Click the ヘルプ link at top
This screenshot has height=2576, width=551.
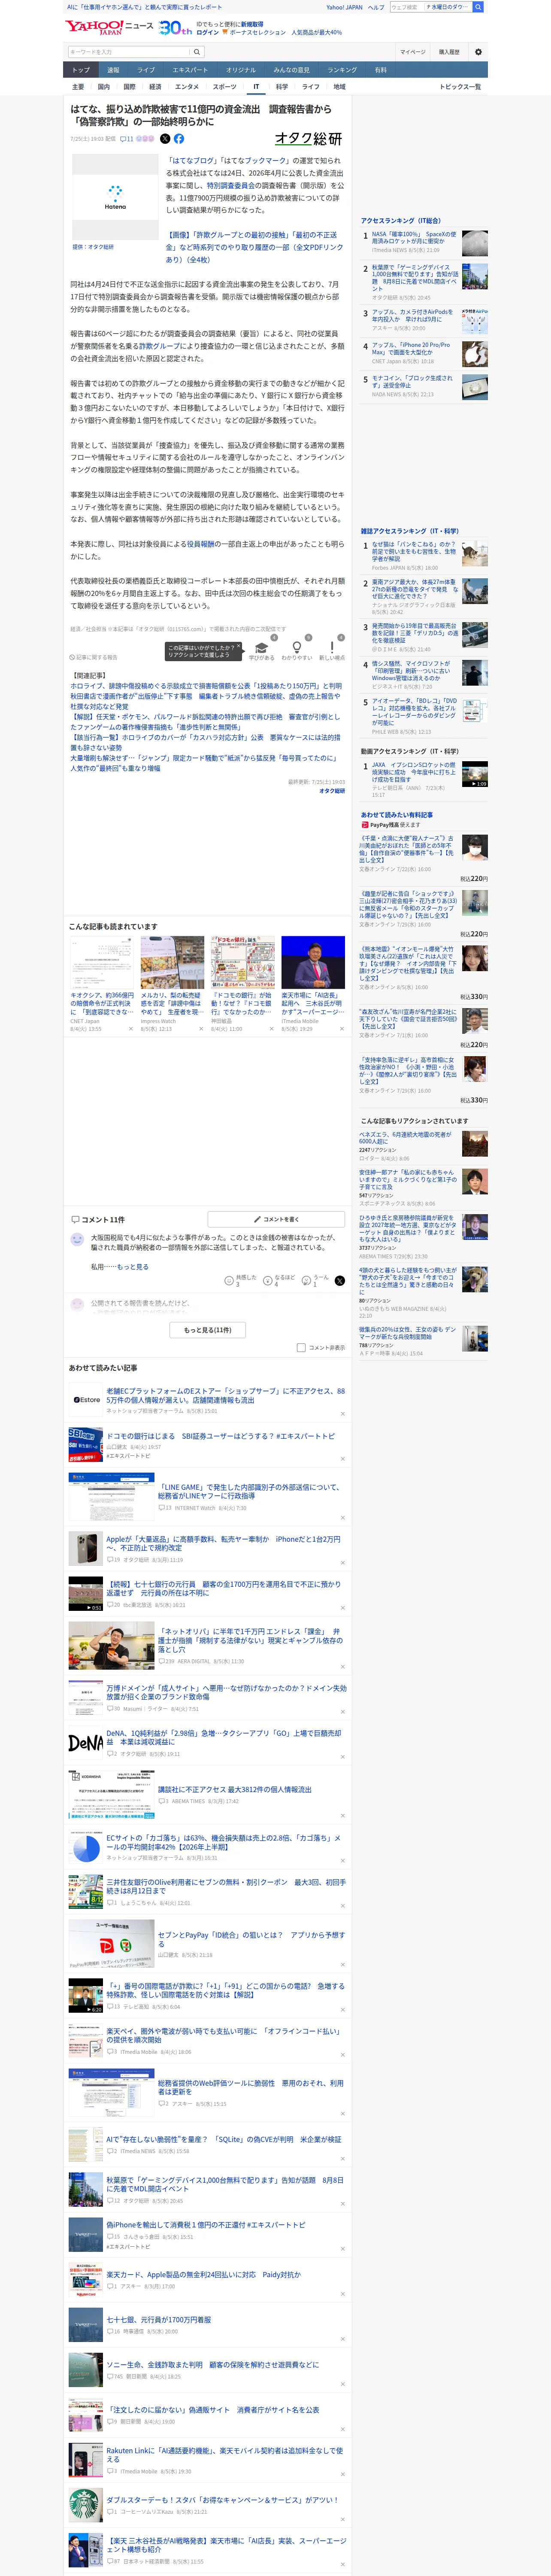376,7
